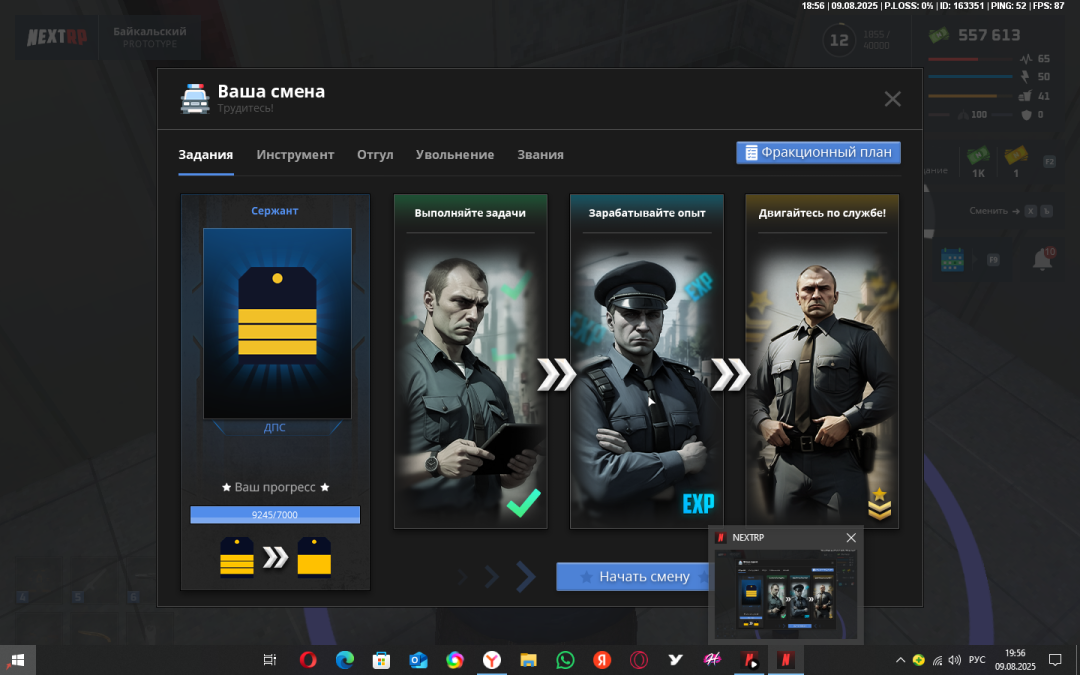1080x675 pixels.
Task: Click the large sergeant shoulder-strap emblem
Action: coord(278,314)
